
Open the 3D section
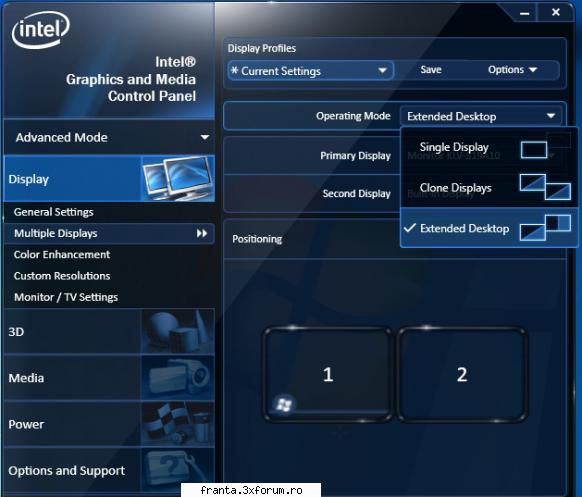[x=109, y=331]
